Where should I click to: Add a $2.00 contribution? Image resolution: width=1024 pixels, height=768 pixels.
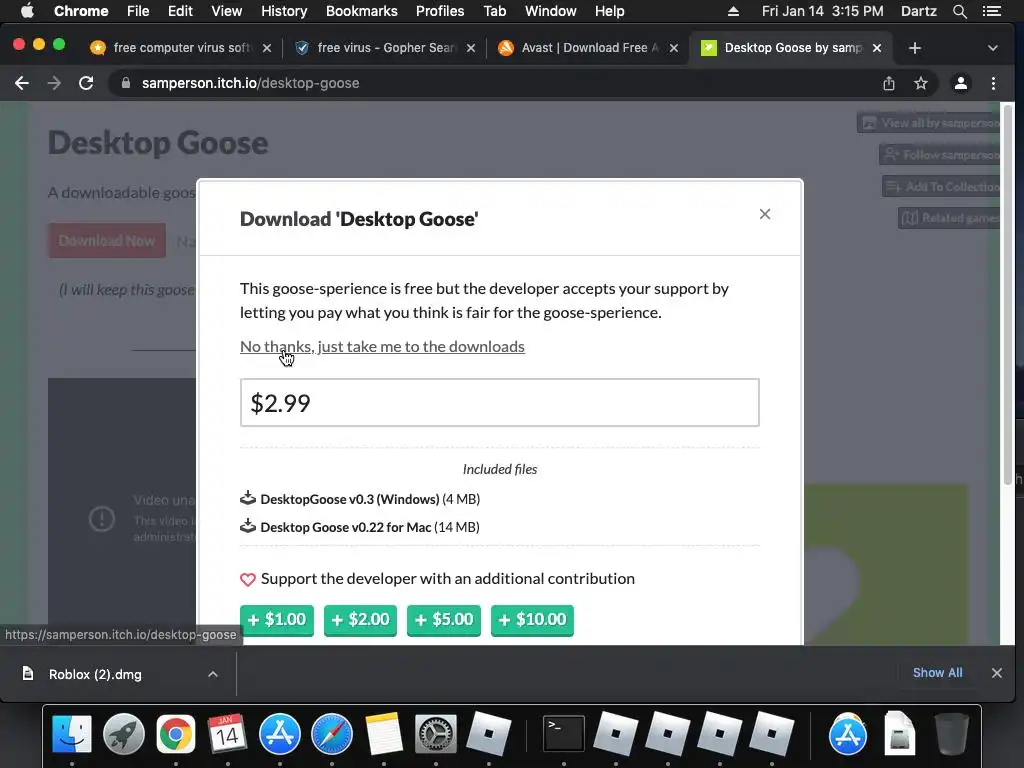tap(360, 620)
